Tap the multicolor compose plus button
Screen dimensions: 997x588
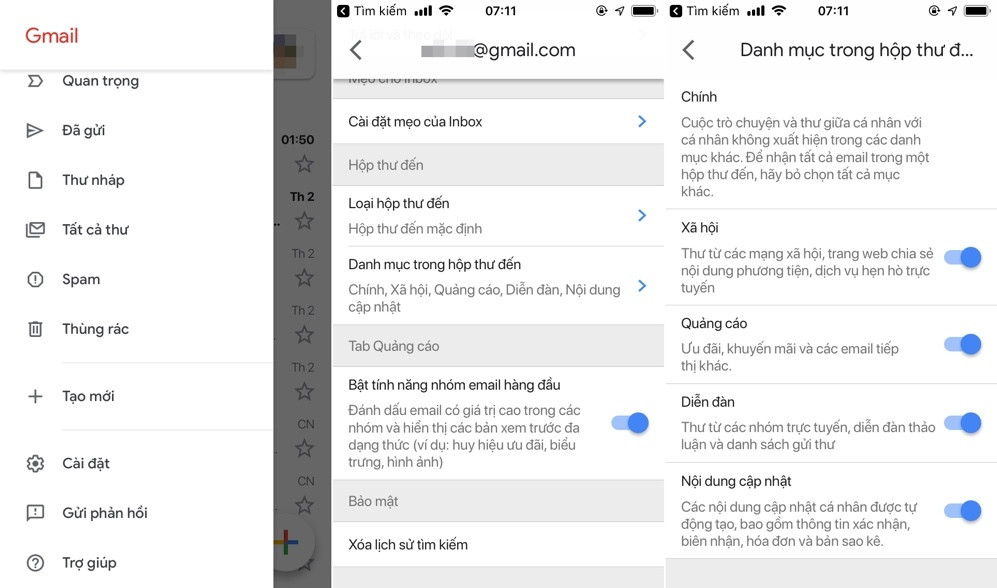pos(287,541)
